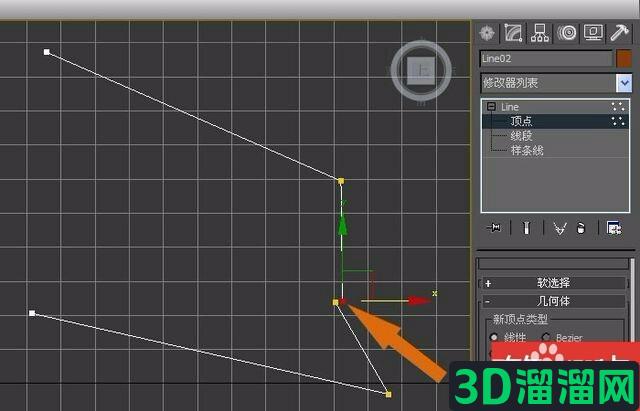
Task: Click the green Y-axis gizmo arrow
Action: [x=342, y=225]
